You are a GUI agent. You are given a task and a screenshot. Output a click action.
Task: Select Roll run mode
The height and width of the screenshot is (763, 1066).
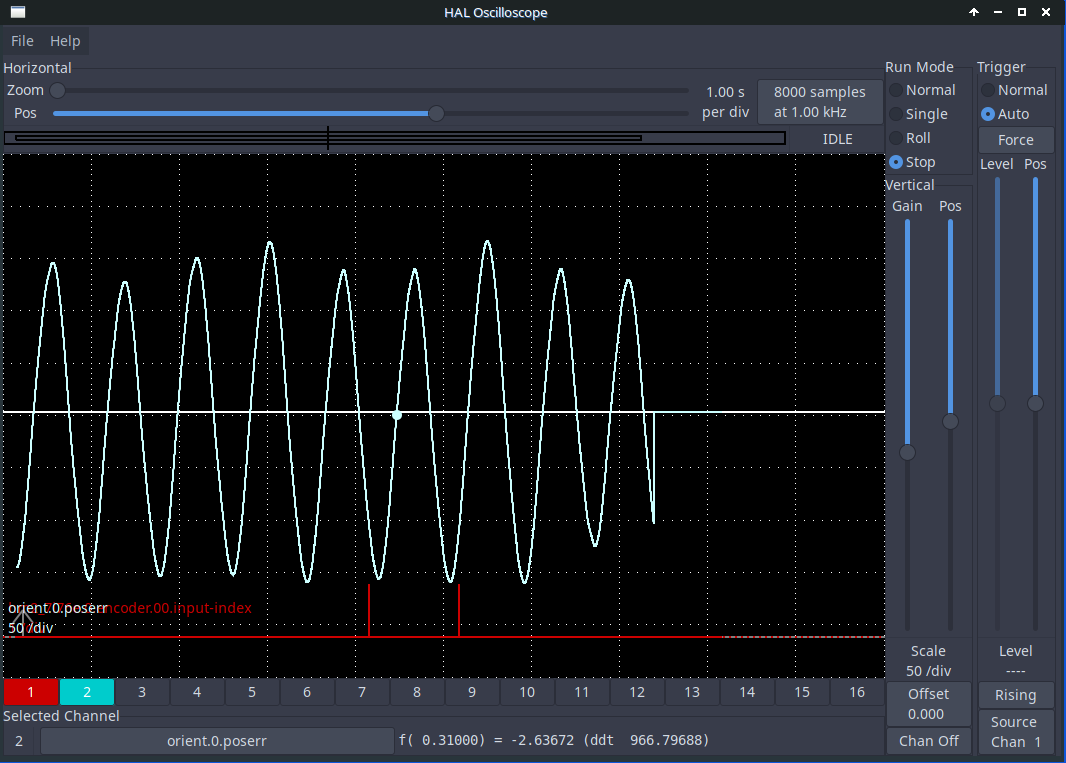(910, 138)
